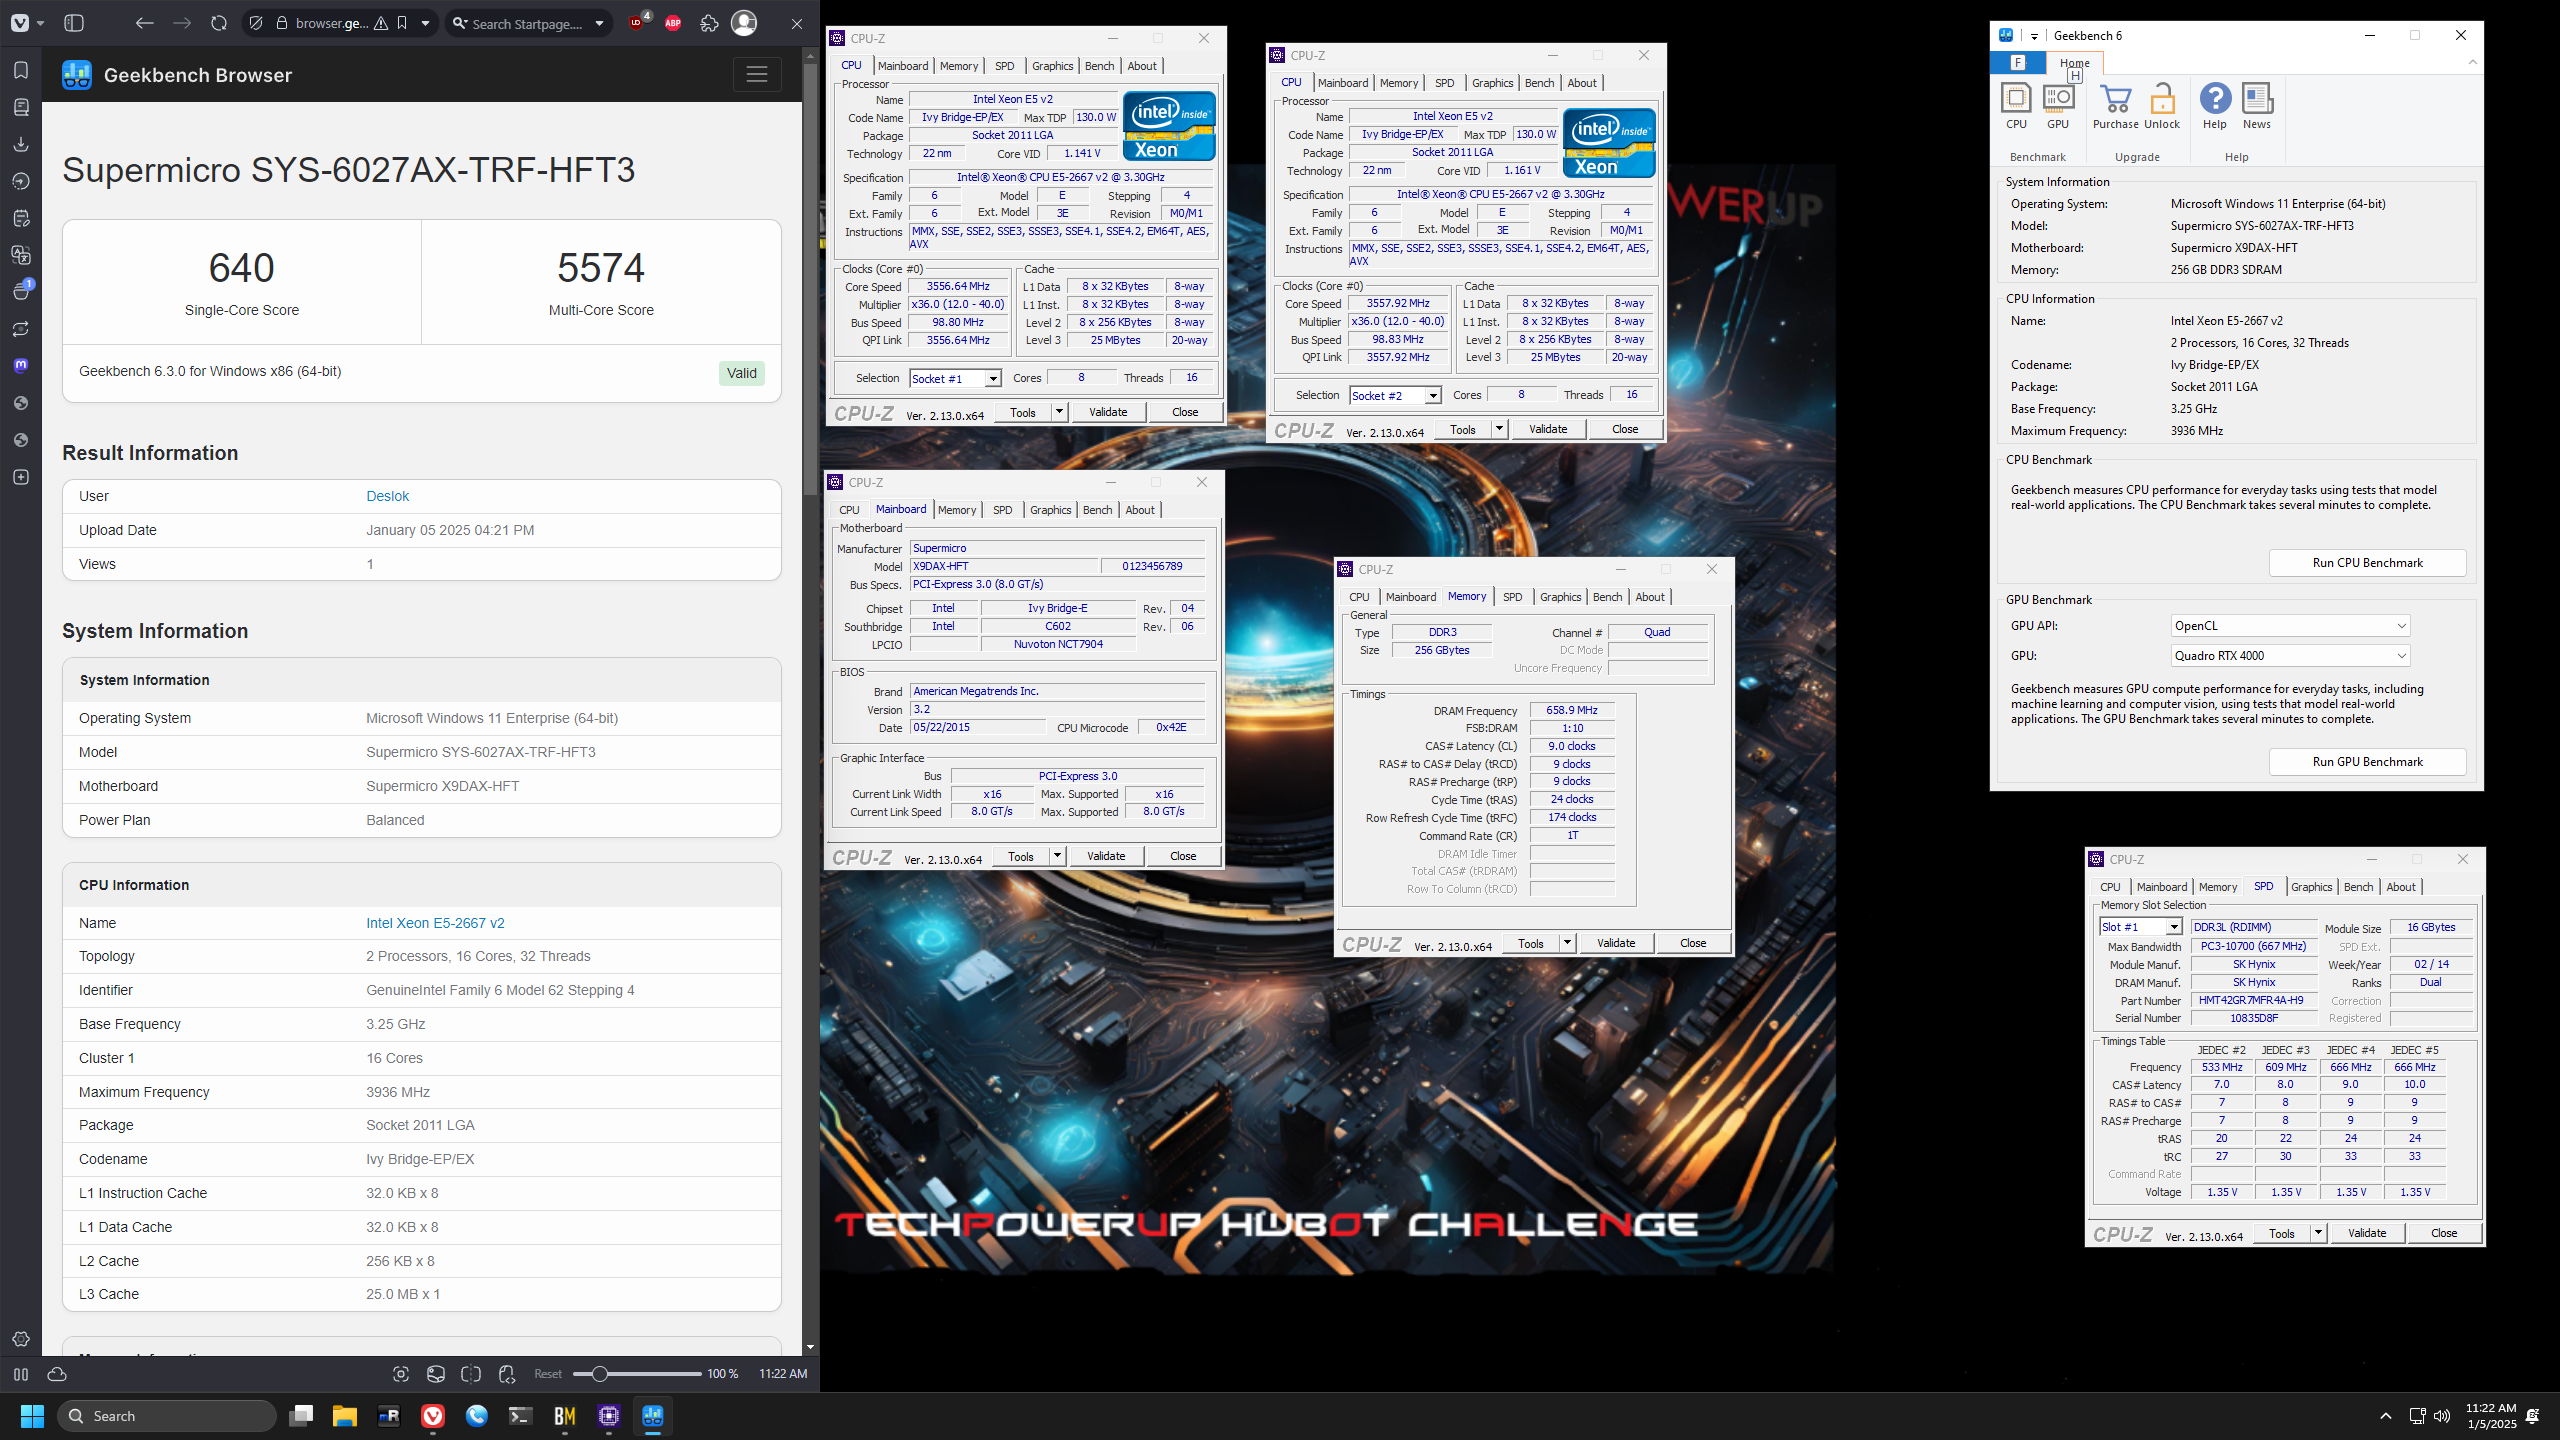2560x1440 pixels.
Task: Open the taskbar volume control
Action: tap(2442, 1416)
